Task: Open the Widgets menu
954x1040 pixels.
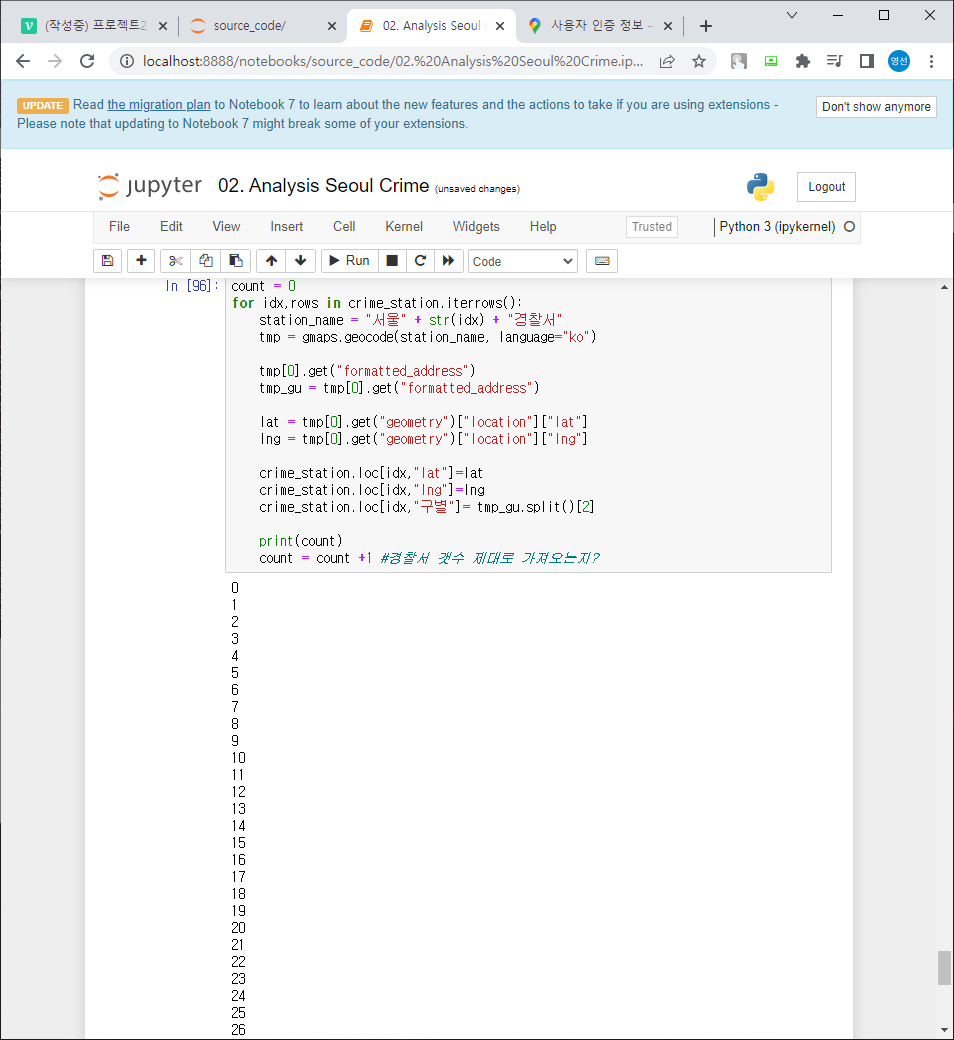Action: coord(476,227)
